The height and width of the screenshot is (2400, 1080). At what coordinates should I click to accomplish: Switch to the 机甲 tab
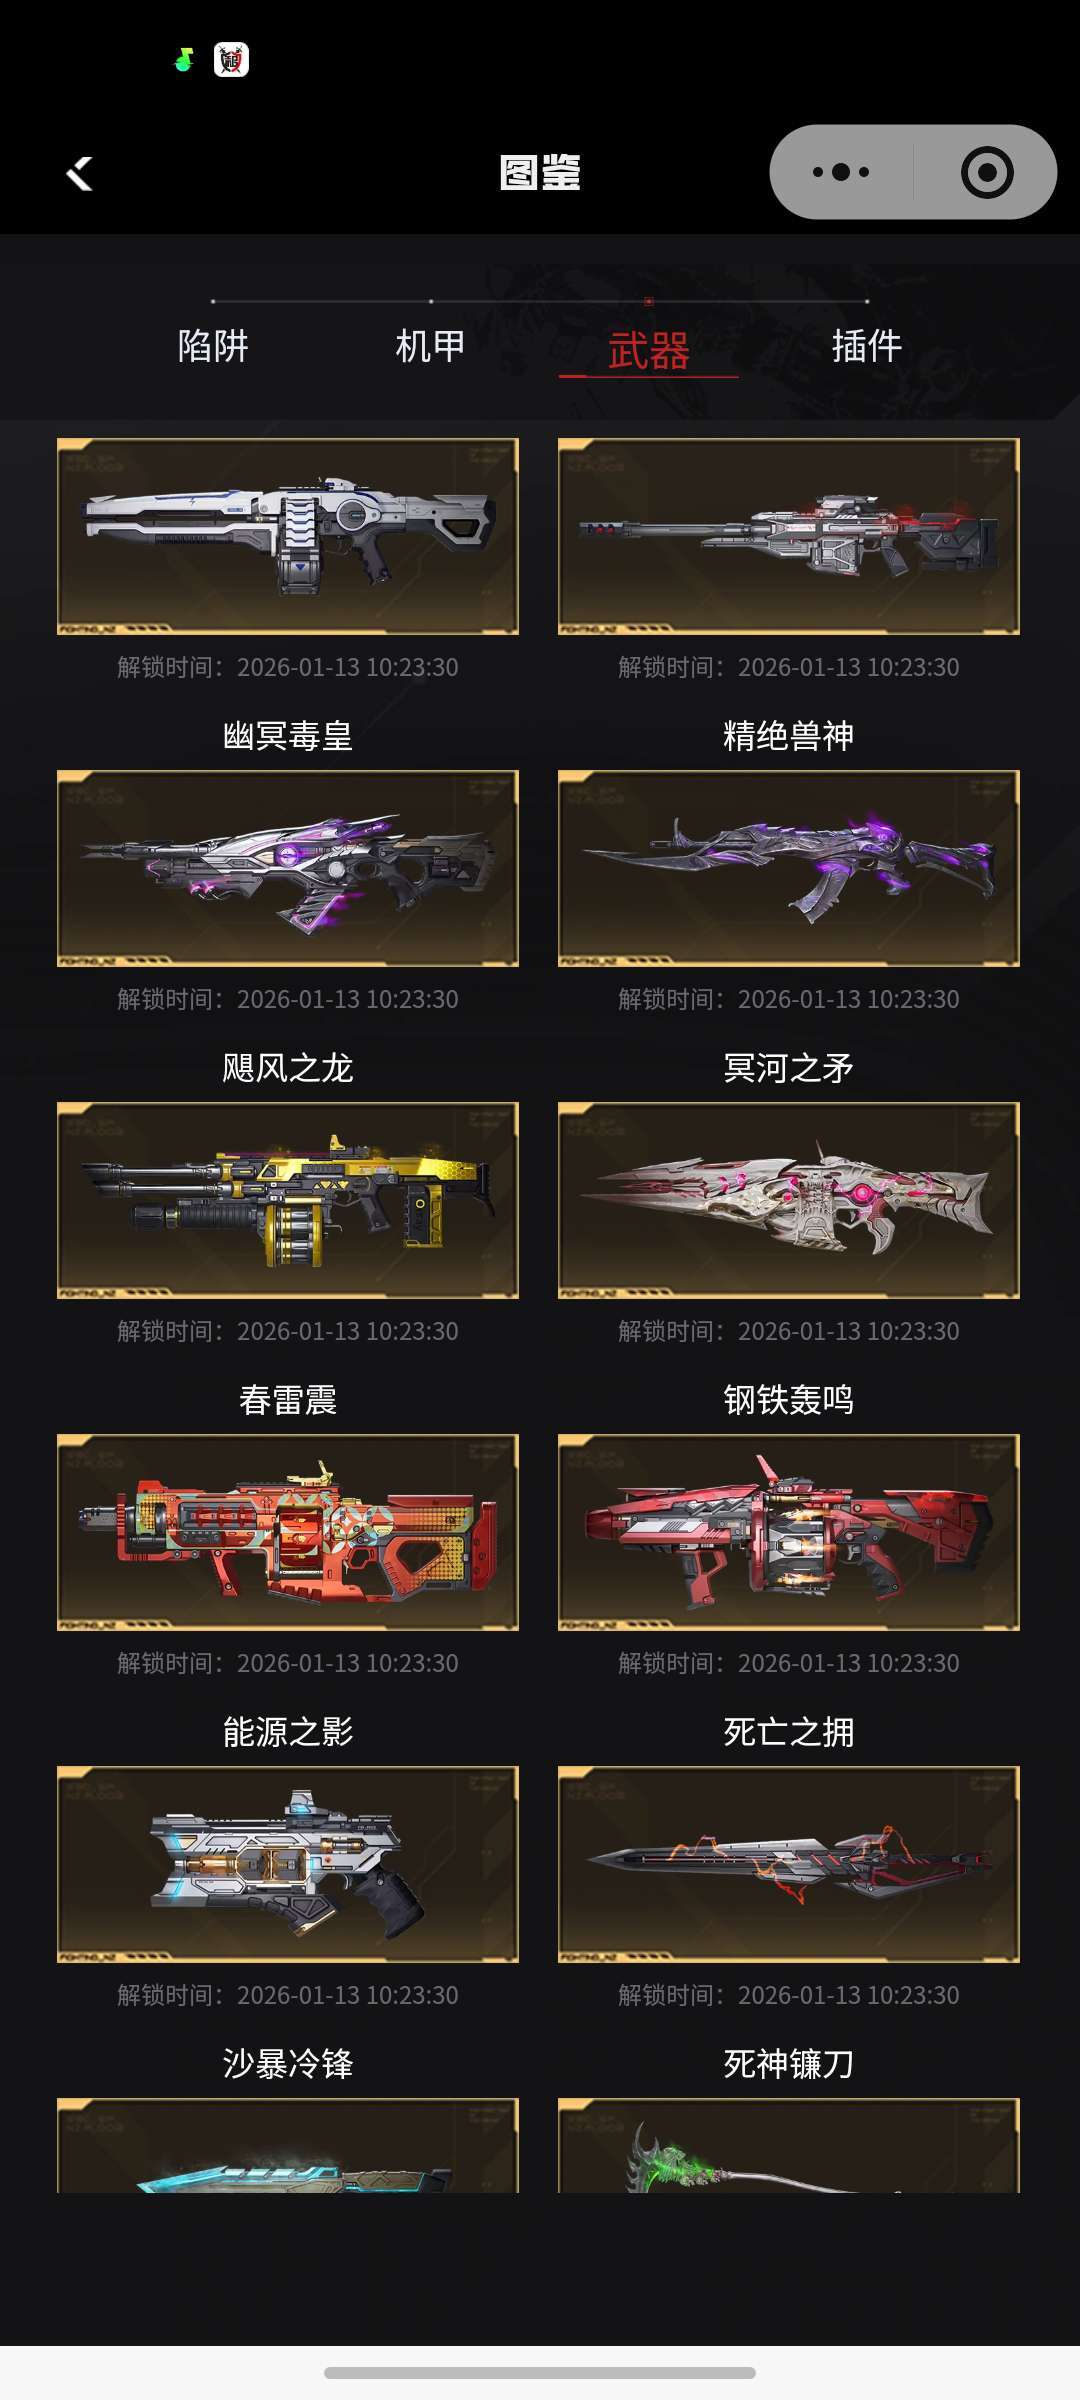pyautogui.click(x=431, y=346)
